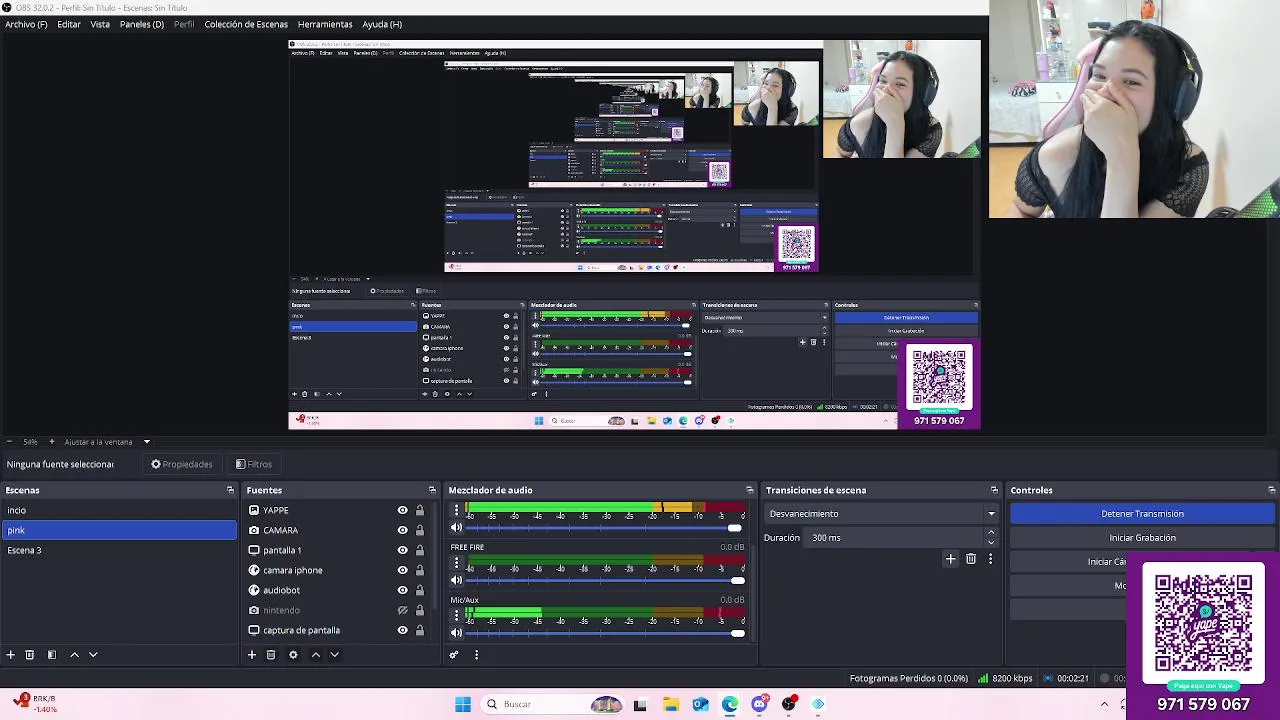Move source down in Fuentes toolbar
The width and height of the screenshot is (1280, 720).
335,655
